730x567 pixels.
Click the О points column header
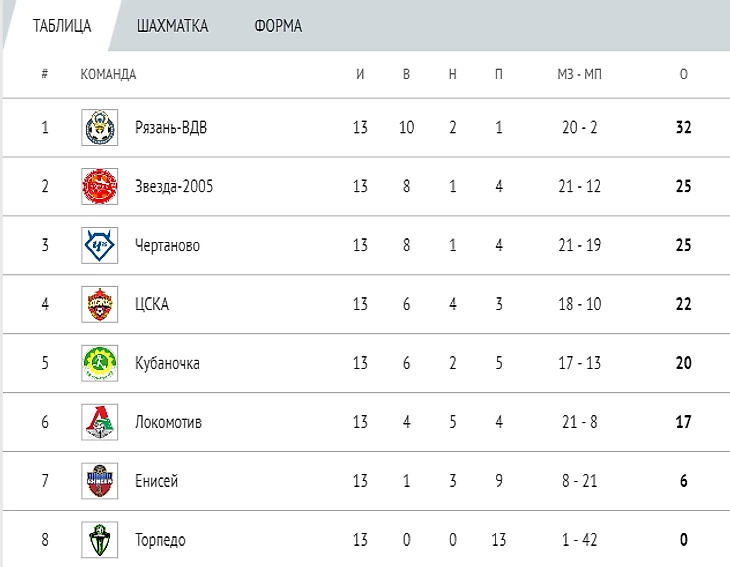684,75
